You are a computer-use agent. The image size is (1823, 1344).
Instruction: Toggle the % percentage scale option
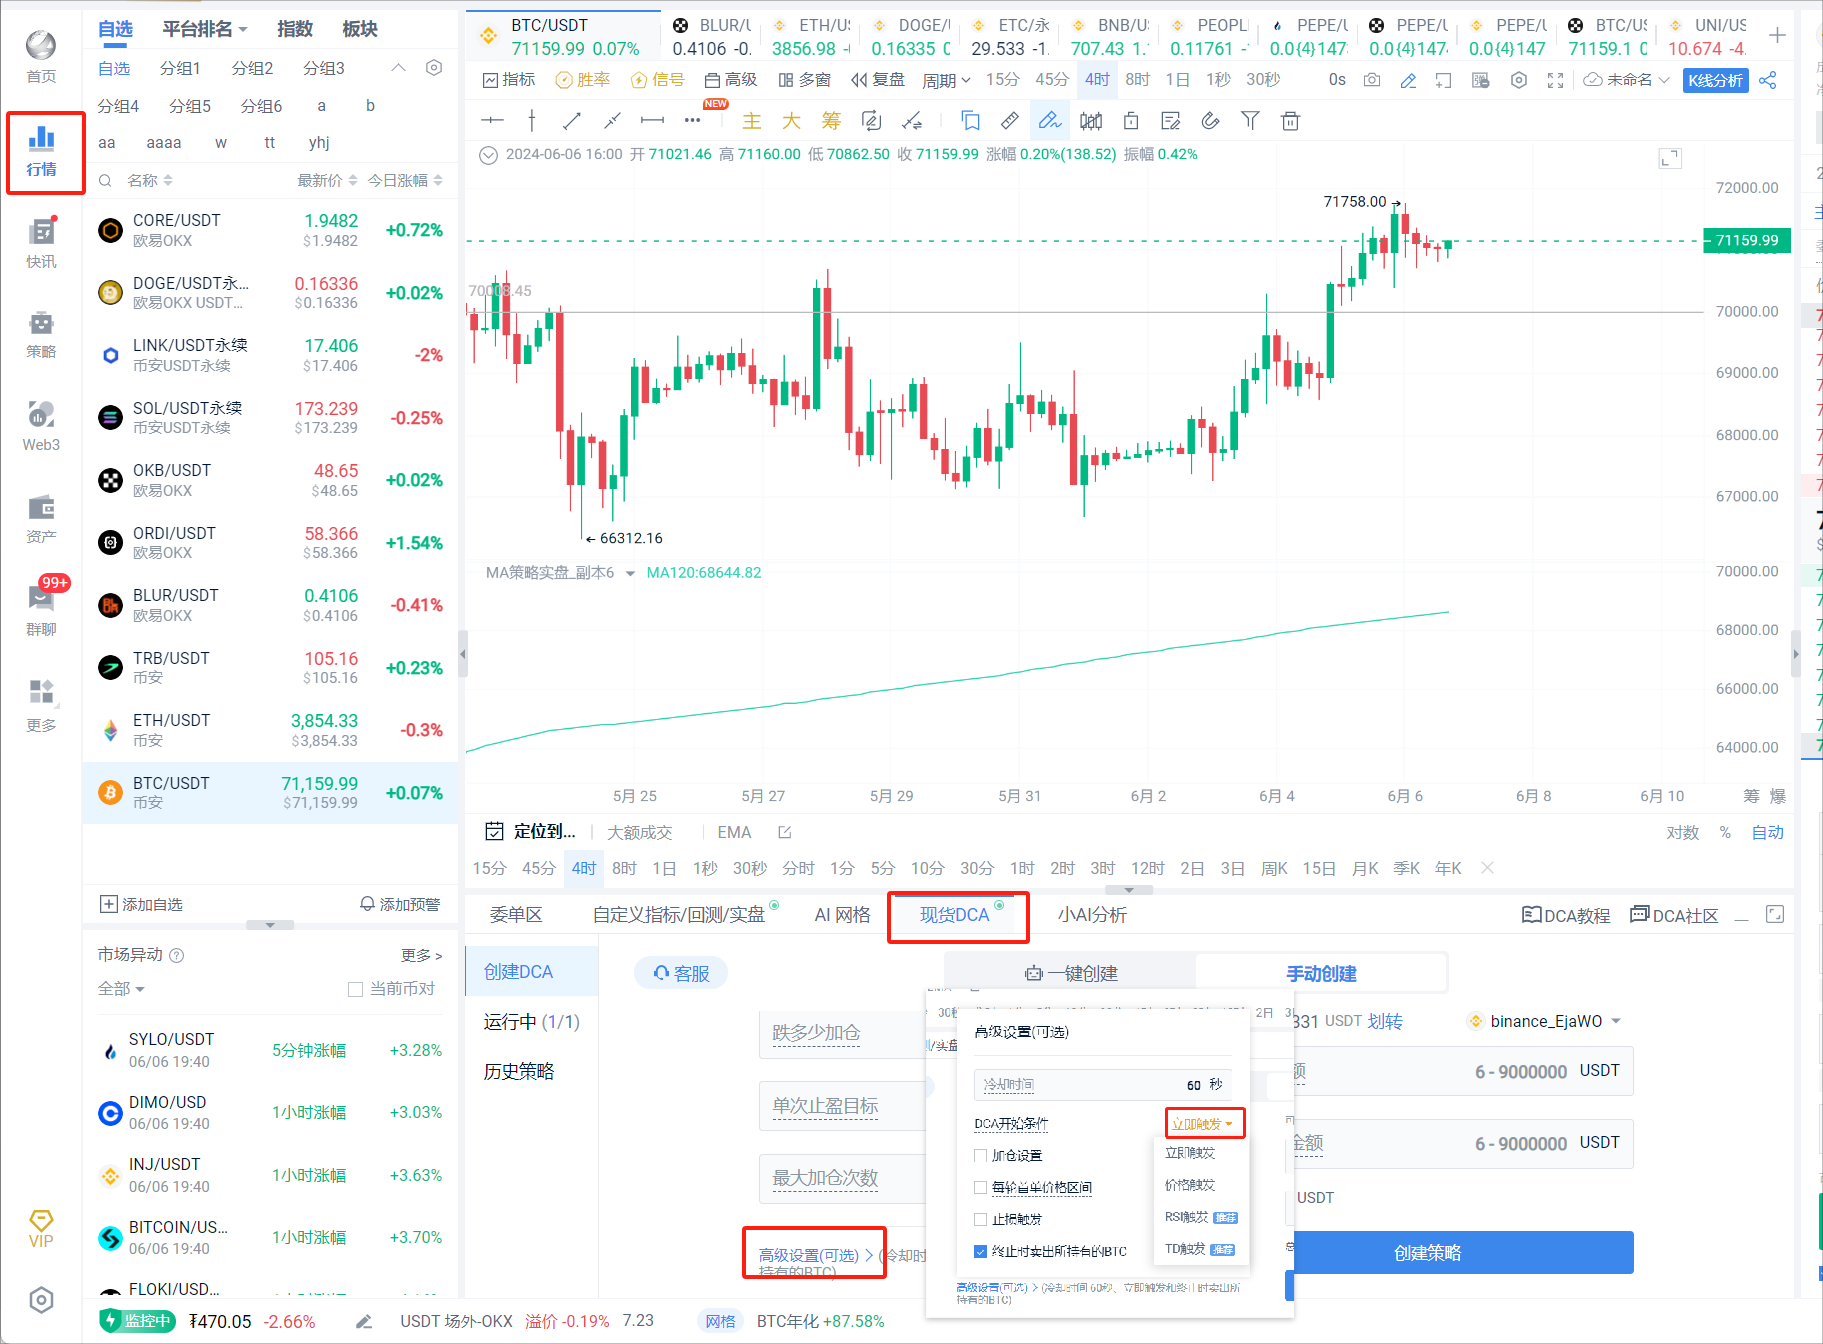point(1725,833)
